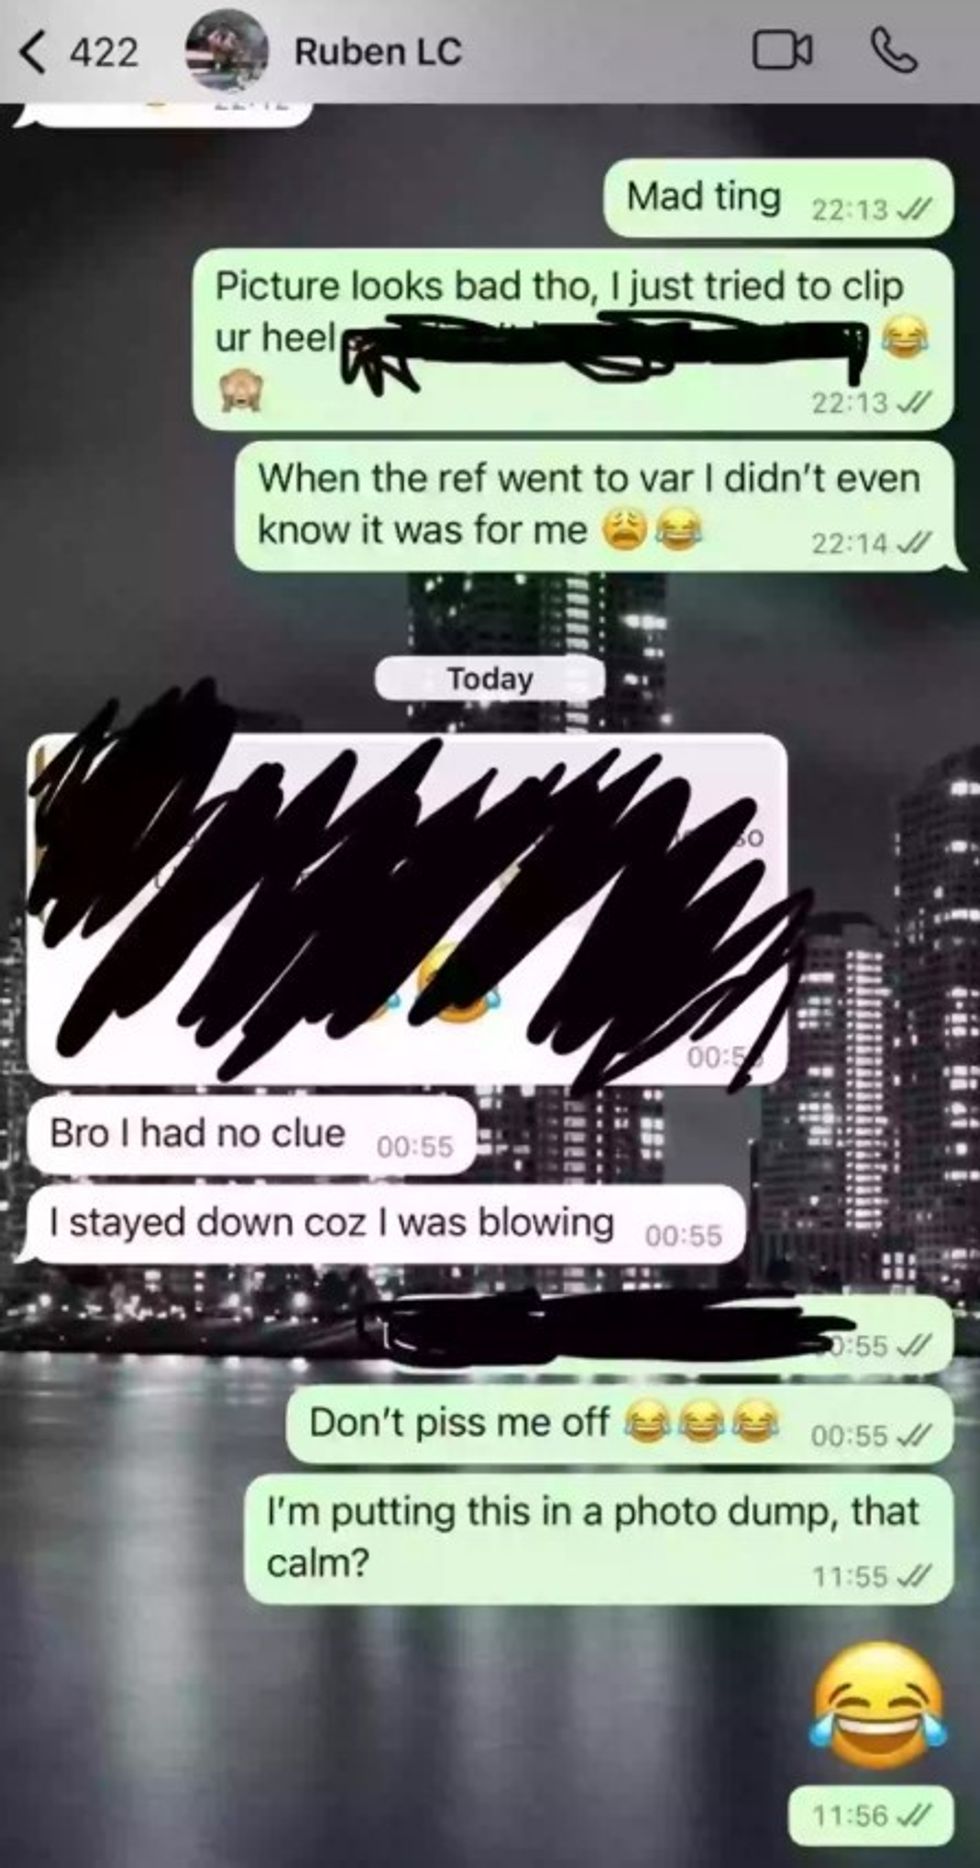The image size is (980, 1868).
Task: Select the "Bro I had no clue" message
Action: 251,1136
